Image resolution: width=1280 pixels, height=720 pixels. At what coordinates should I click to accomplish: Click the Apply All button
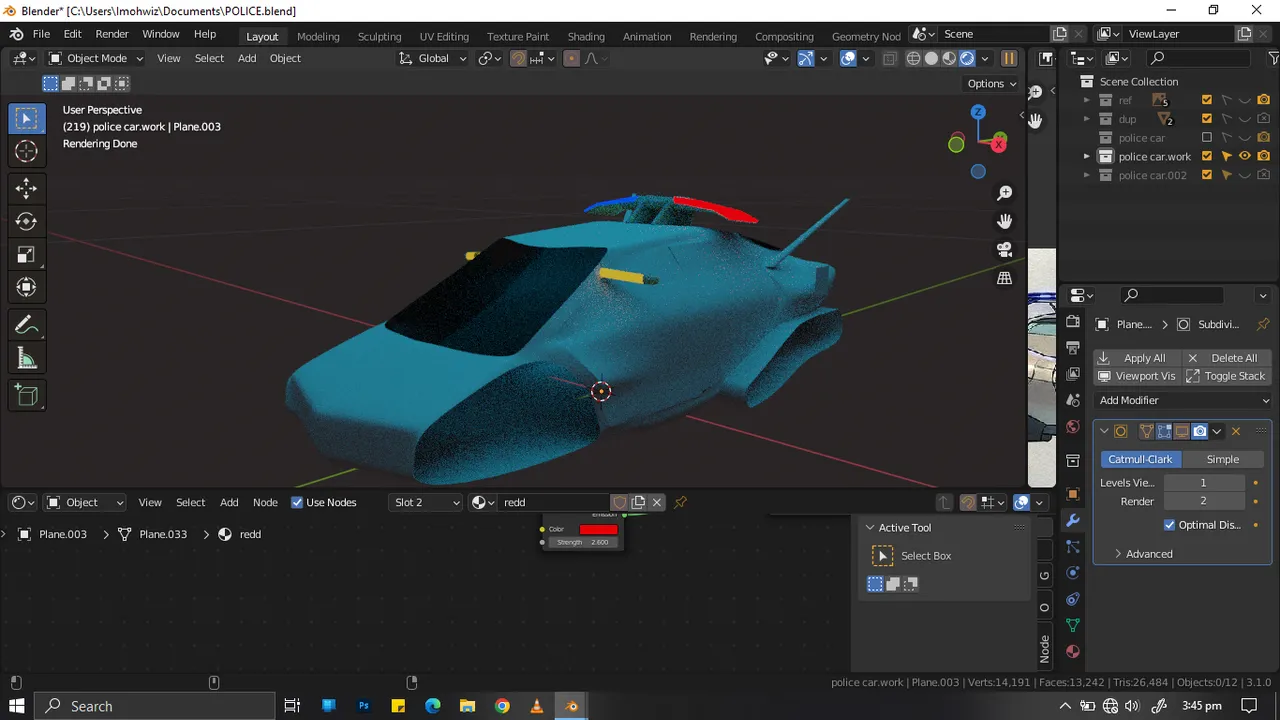tap(1135, 358)
